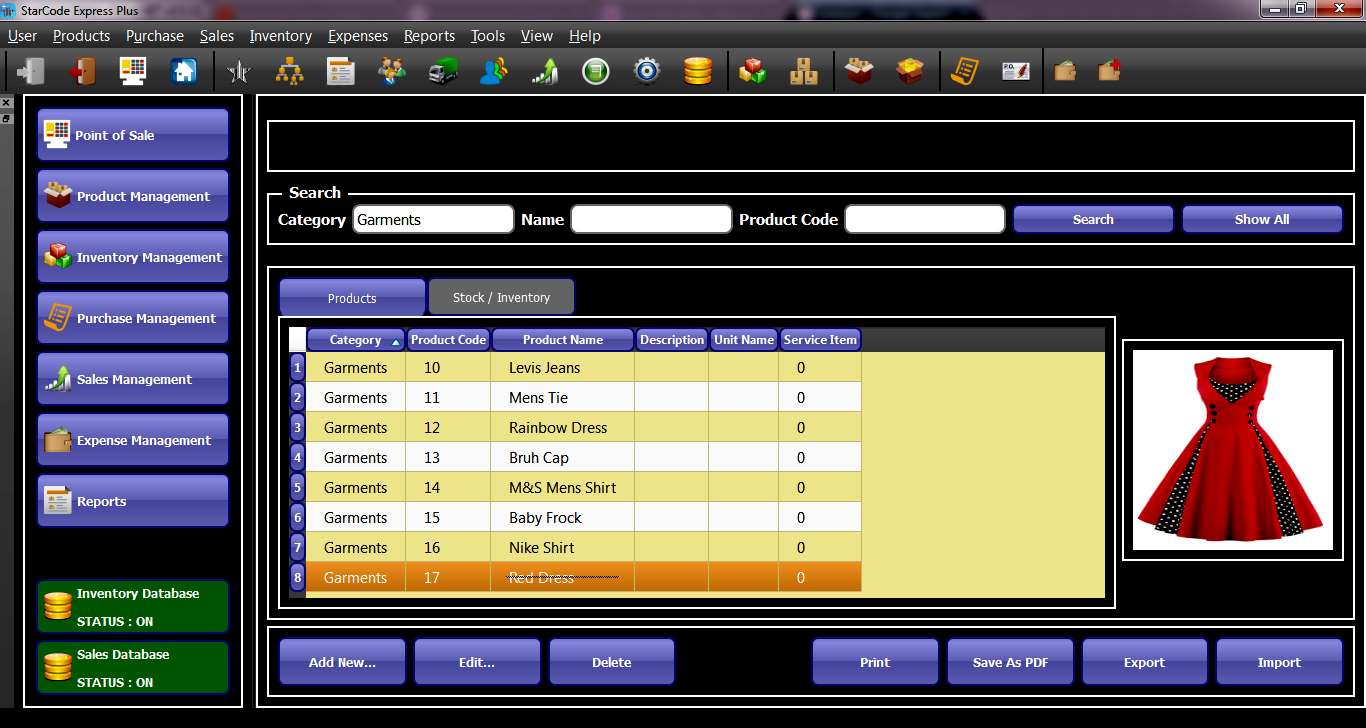The image size is (1366, 728).
Task: Switch to the Stock / Inventory tab
Action: (501, 296)
